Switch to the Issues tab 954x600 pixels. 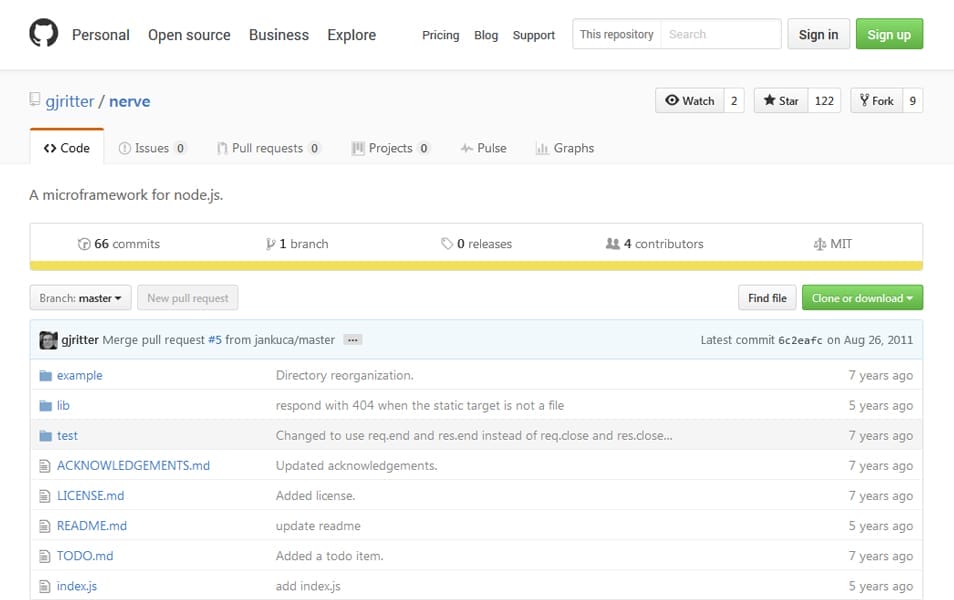point(151,148)
